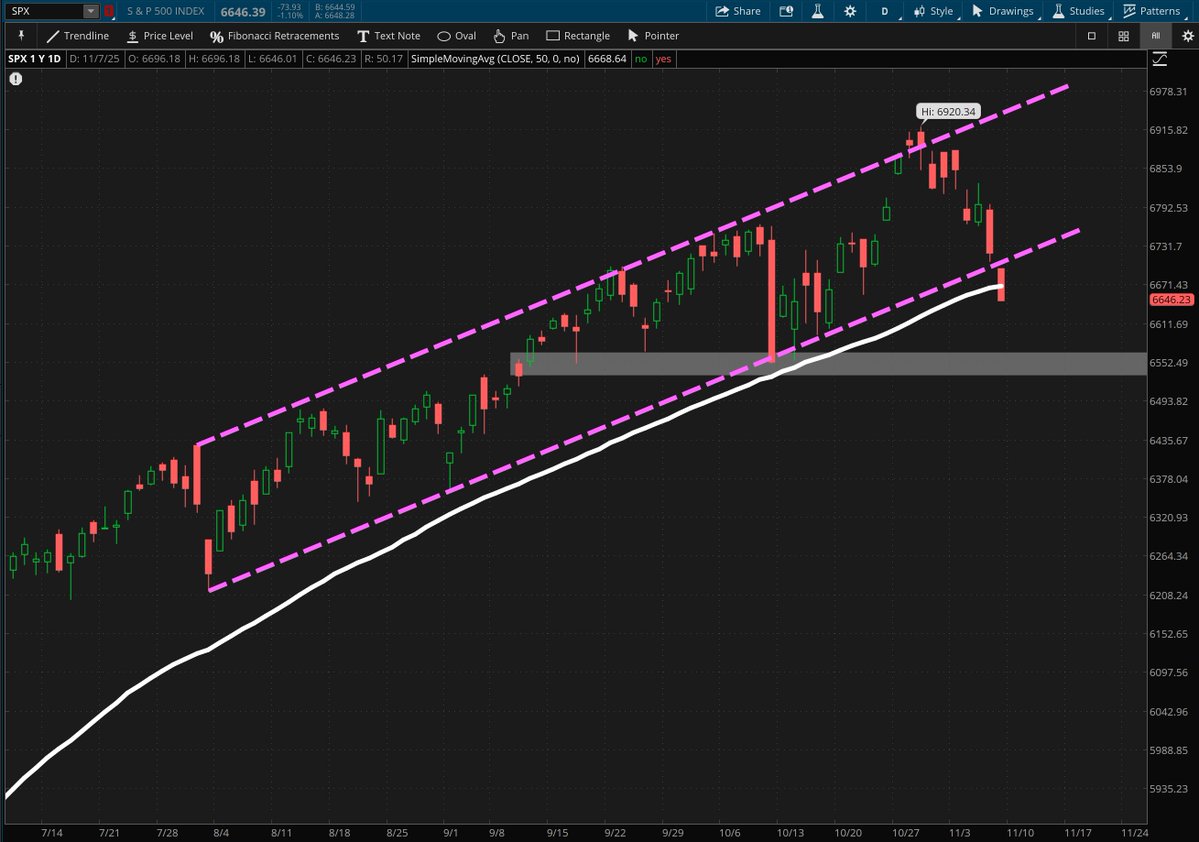
Task: Click the All button on the toolbar
Action: (1155, 35)
